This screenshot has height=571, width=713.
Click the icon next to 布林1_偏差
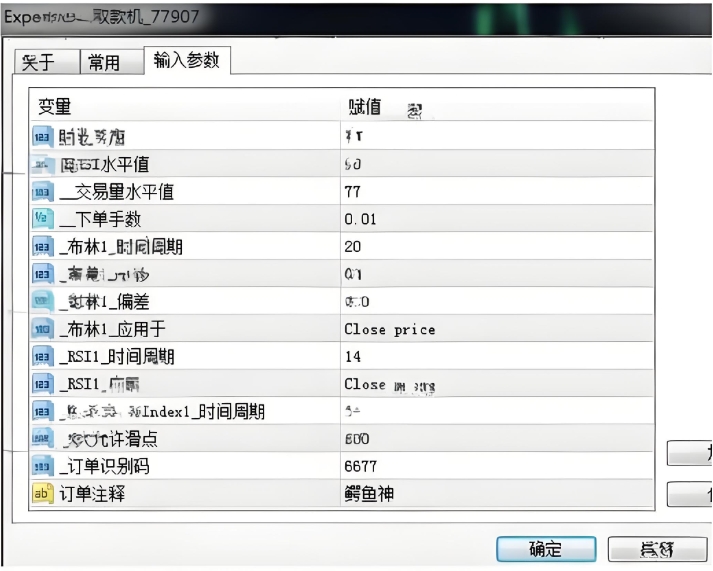pyautogui.click(x=42, y=302)
